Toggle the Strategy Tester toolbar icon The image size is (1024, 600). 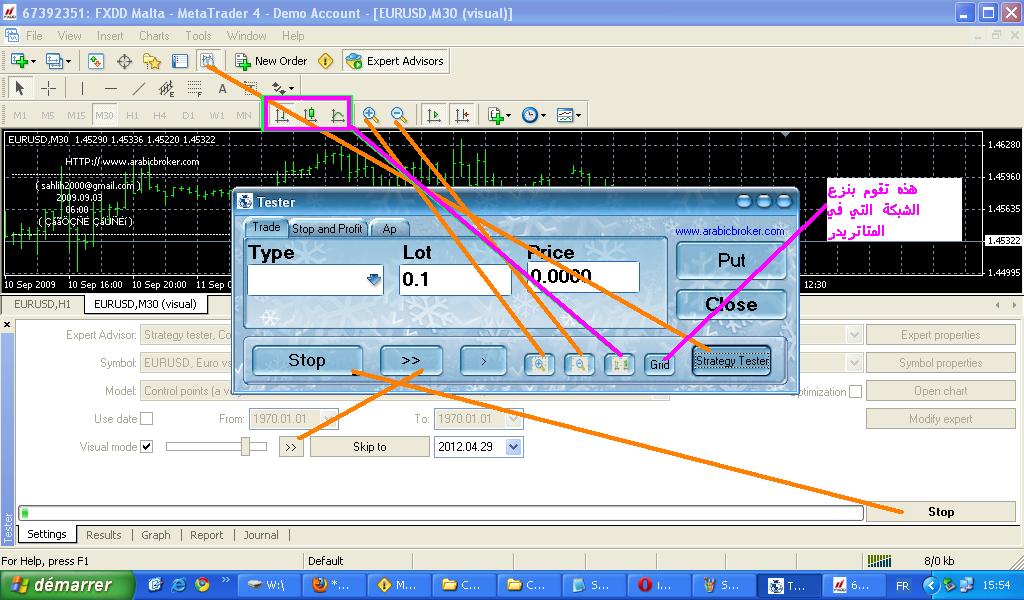click(208, 61)
